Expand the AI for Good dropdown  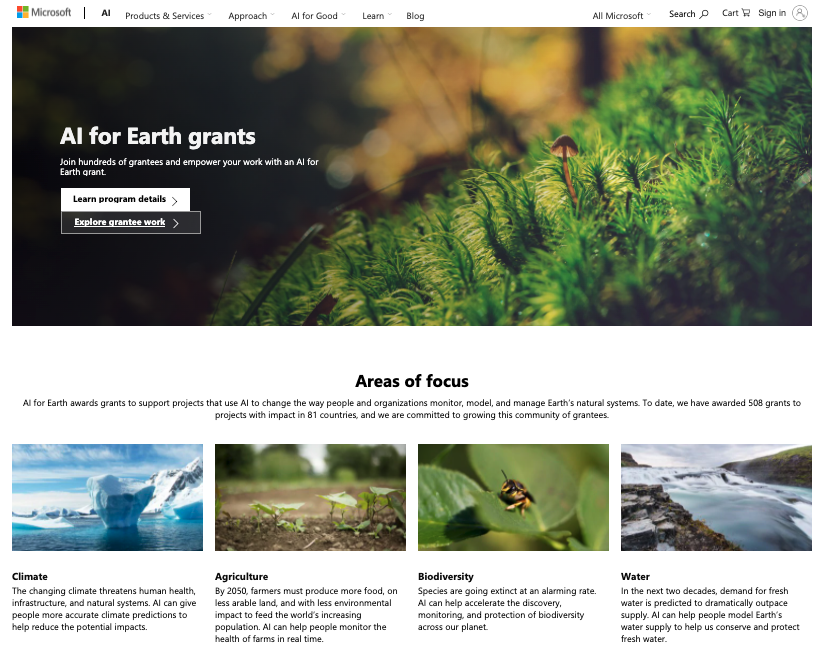point(318,16)
